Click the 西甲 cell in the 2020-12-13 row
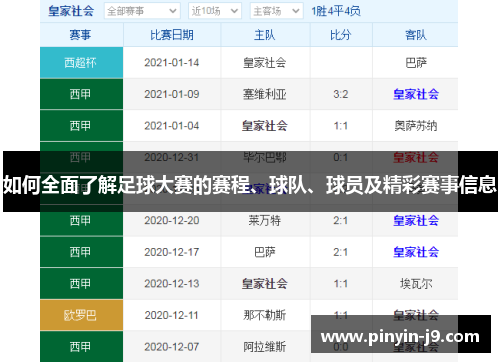The width and height of the screenshot is (500, 362). tap(81, 284)
